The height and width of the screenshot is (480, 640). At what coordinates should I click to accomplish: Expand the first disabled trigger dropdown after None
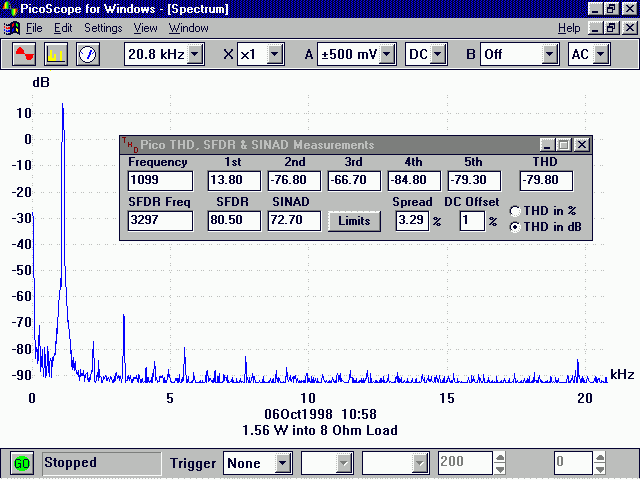click(344, 463)
